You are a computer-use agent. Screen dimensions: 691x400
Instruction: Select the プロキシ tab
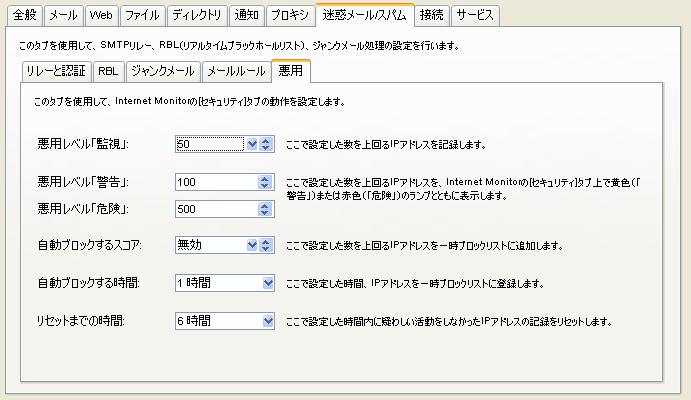(290, 15)
